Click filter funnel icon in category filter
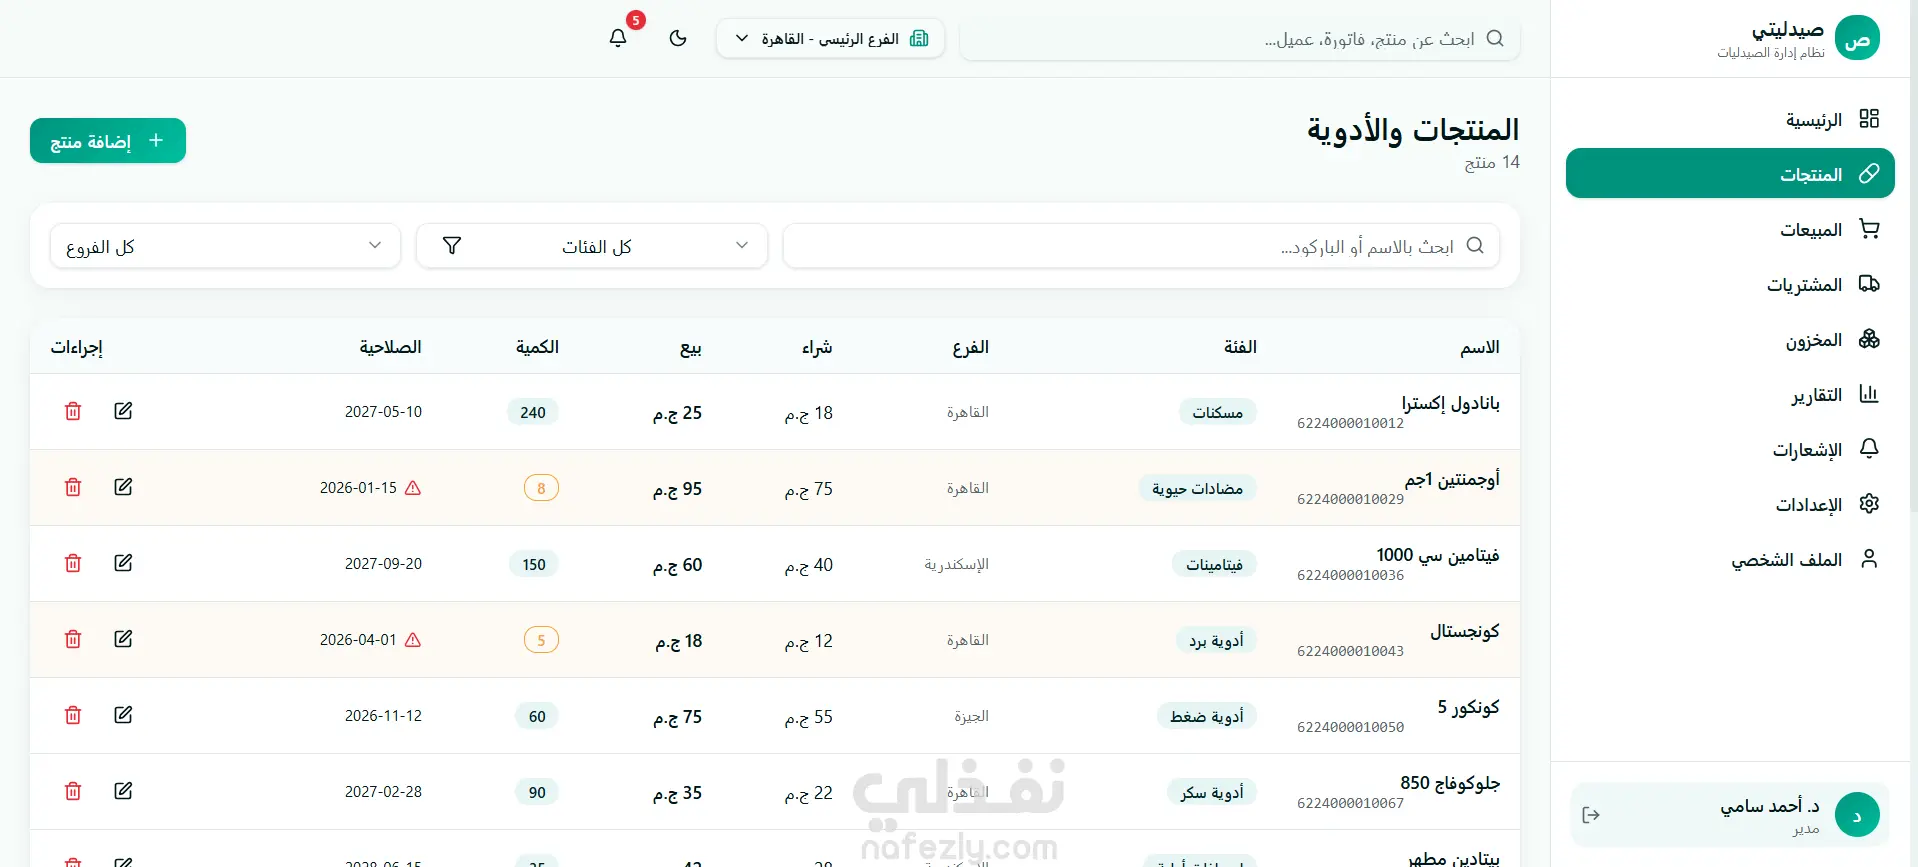1918x867 pixels. (452, 246)
